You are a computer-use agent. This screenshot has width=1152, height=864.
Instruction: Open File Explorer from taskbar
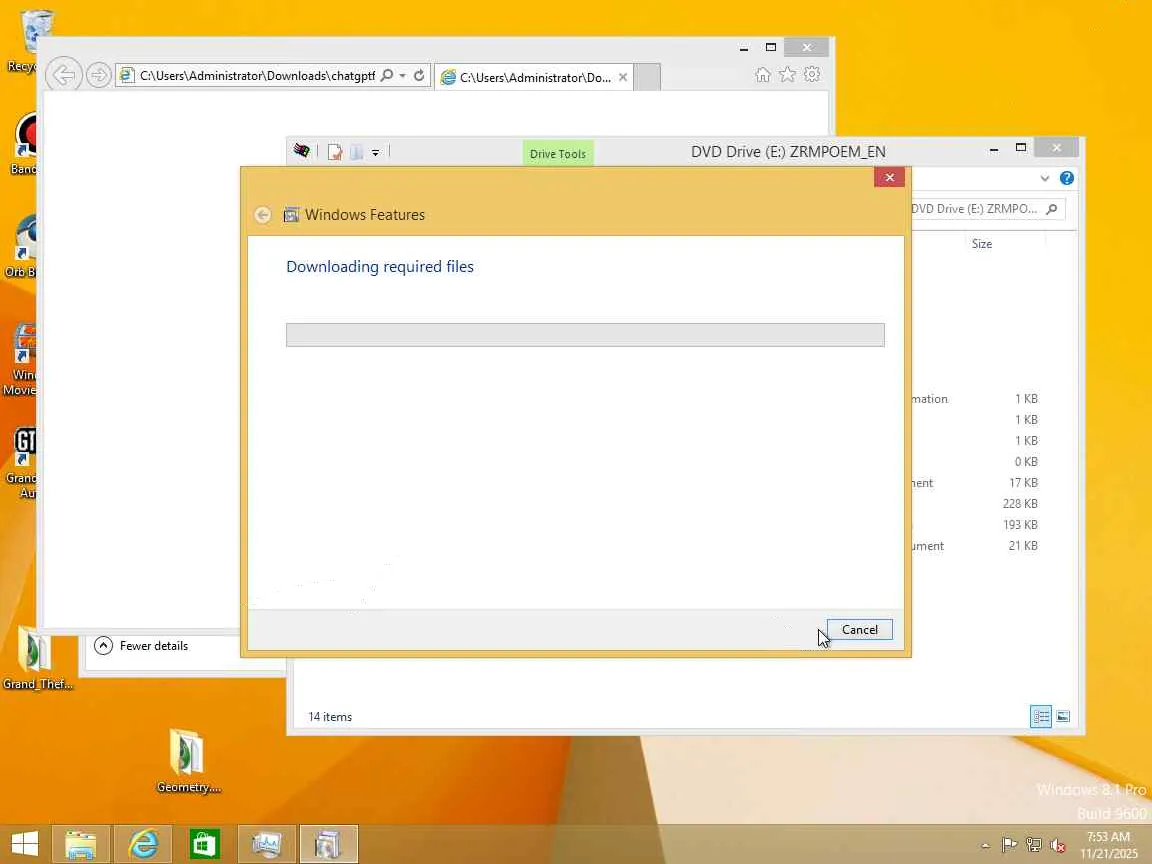[80, 844]
